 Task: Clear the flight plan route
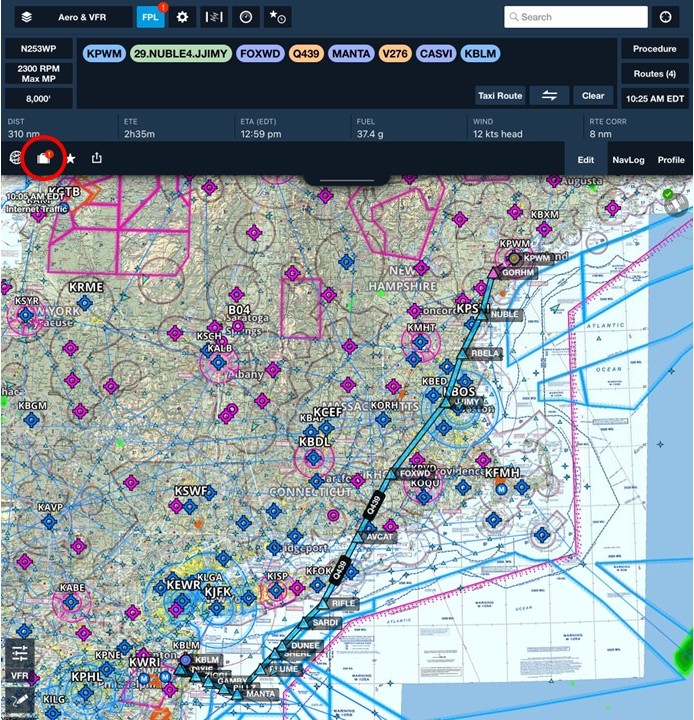click(x=593, y=96)
